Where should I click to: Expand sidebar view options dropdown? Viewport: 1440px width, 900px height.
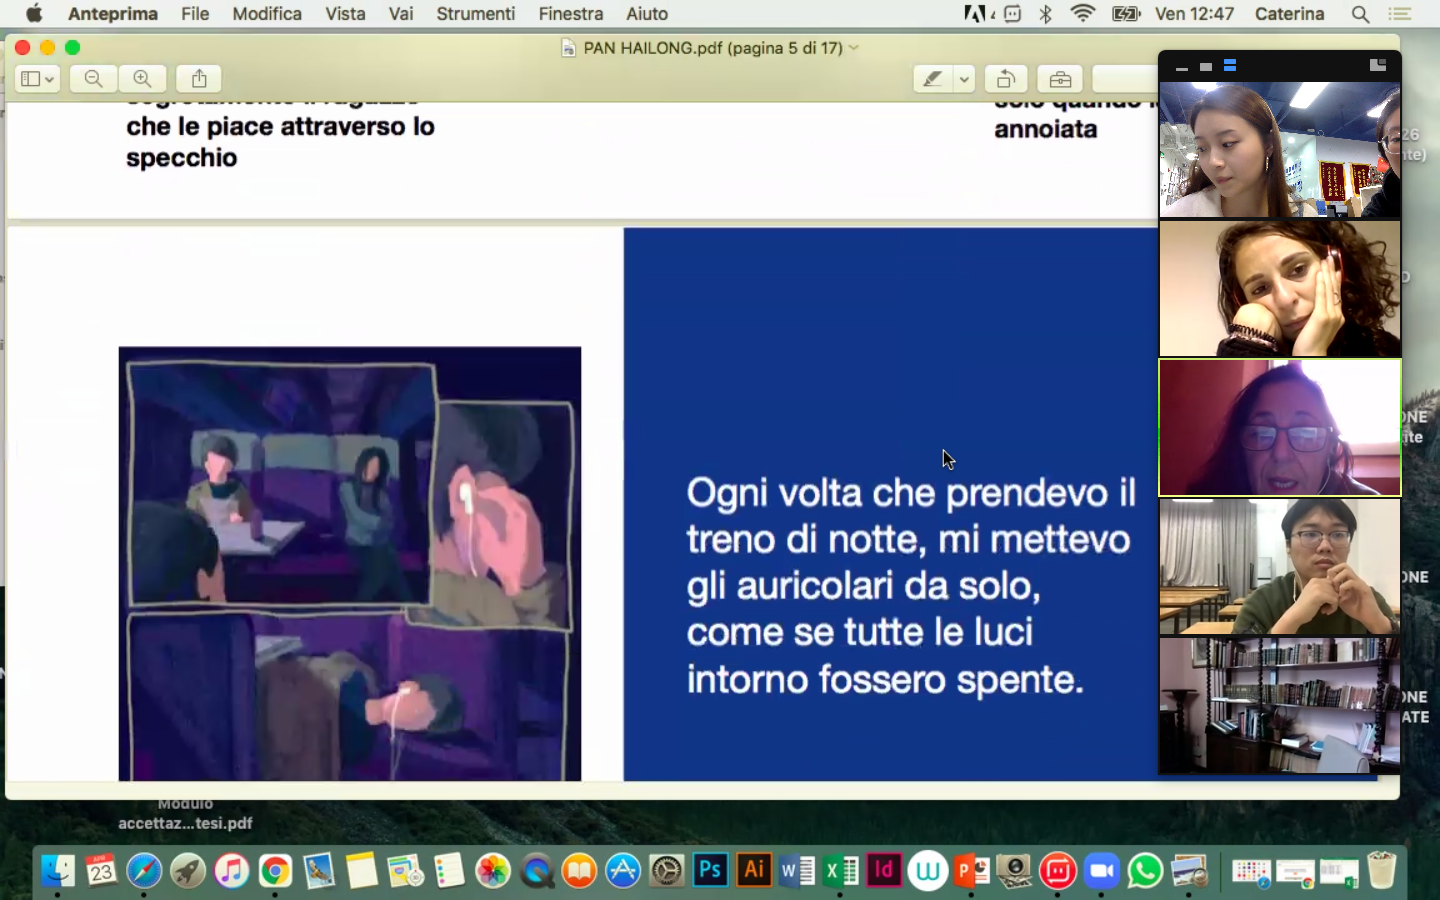(37, 79)
